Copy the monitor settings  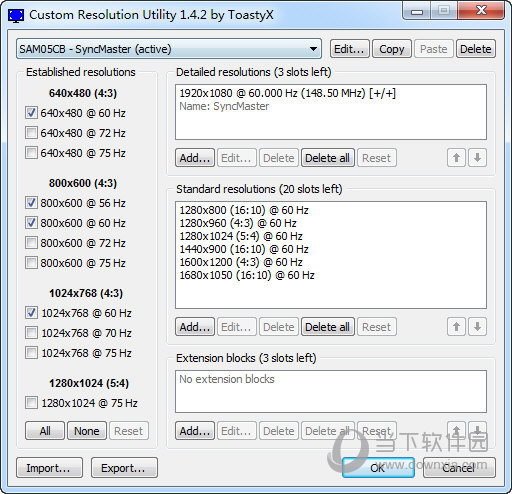click(x=391, y=49)
